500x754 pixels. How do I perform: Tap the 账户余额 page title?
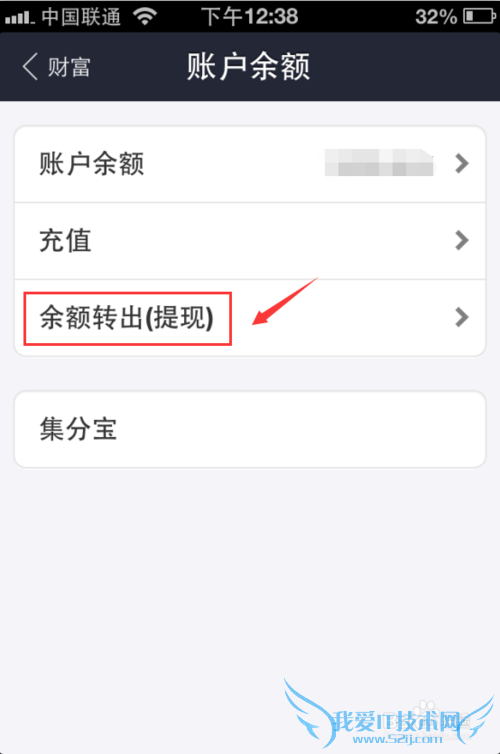pyautogui.click(x=248, y=66)
